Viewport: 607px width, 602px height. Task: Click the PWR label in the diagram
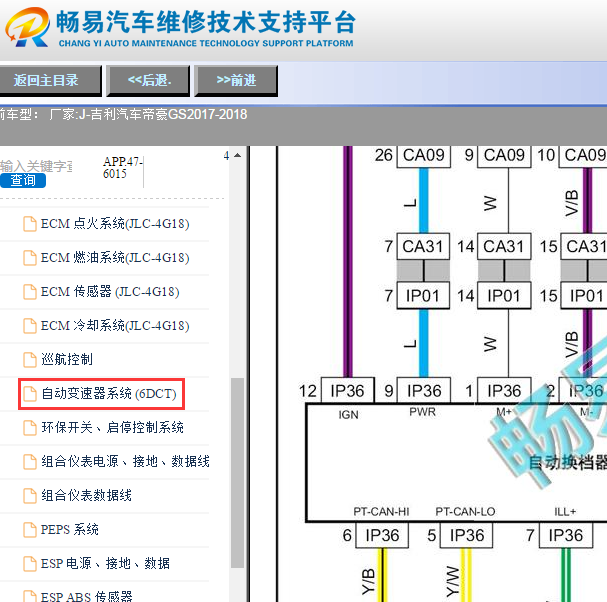coord(422,412)
